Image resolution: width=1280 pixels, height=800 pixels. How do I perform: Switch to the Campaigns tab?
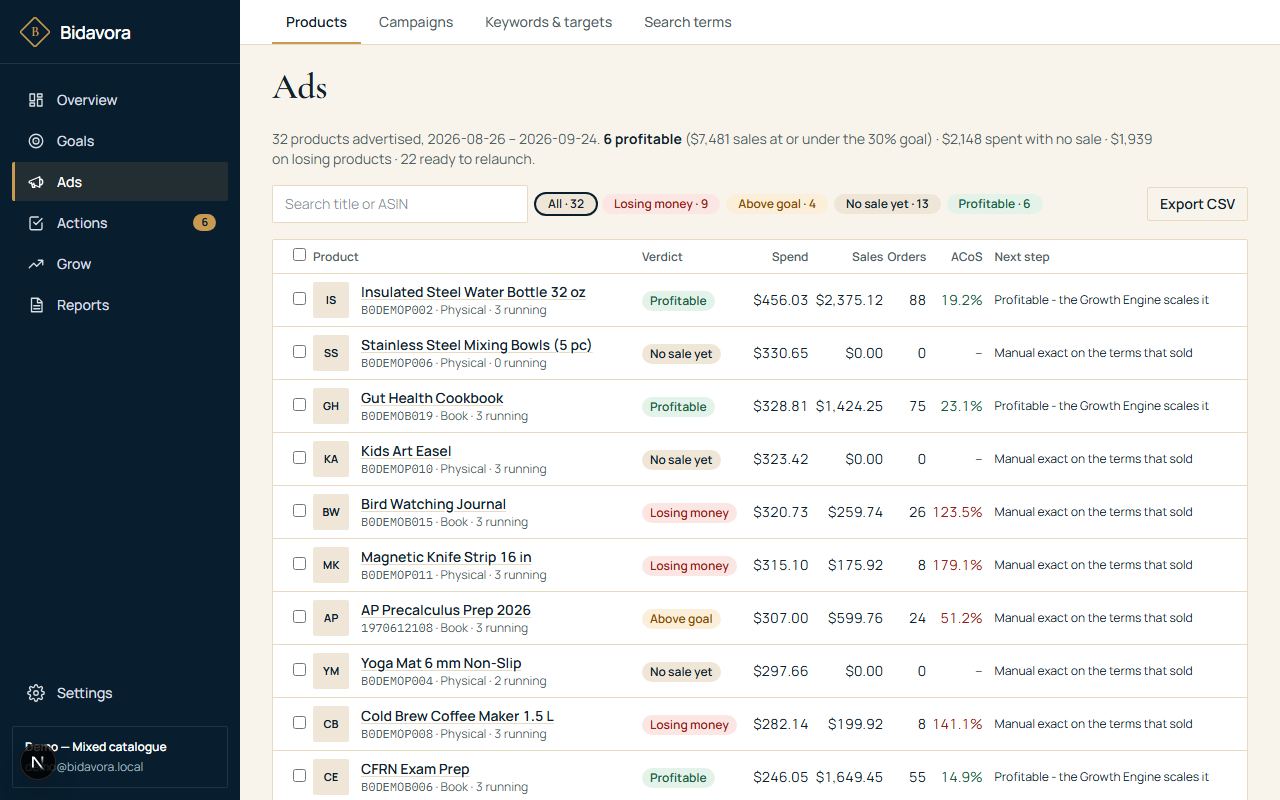click(416, 22)
